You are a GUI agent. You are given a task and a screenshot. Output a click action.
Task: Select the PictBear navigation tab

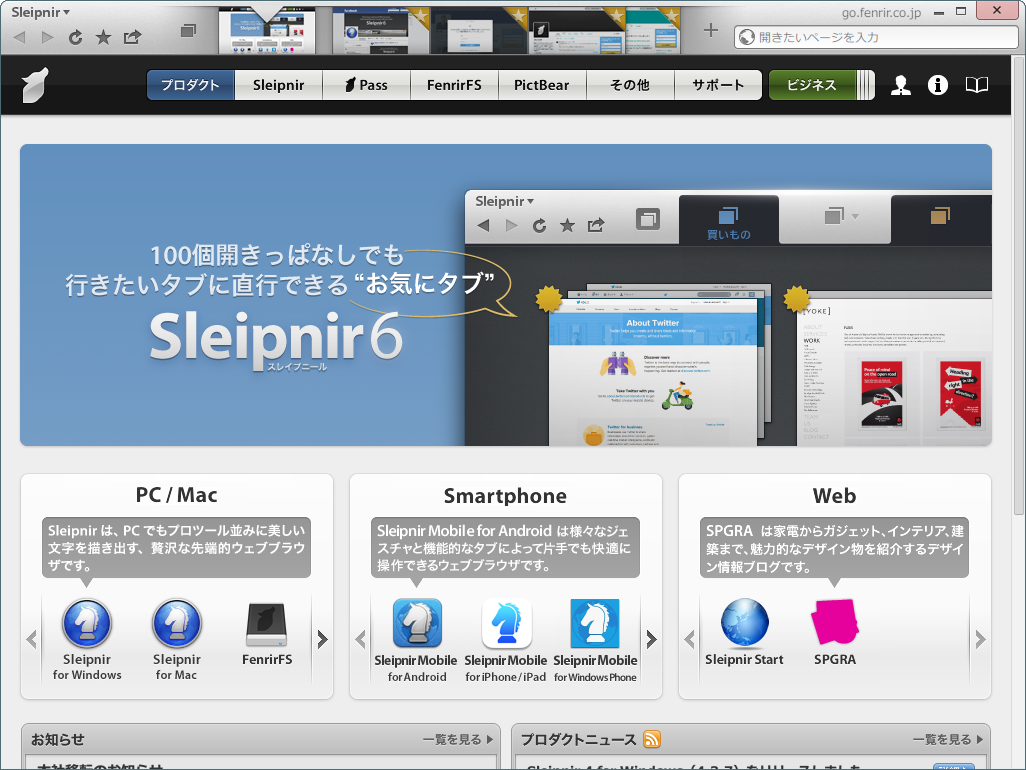(542, 85)
